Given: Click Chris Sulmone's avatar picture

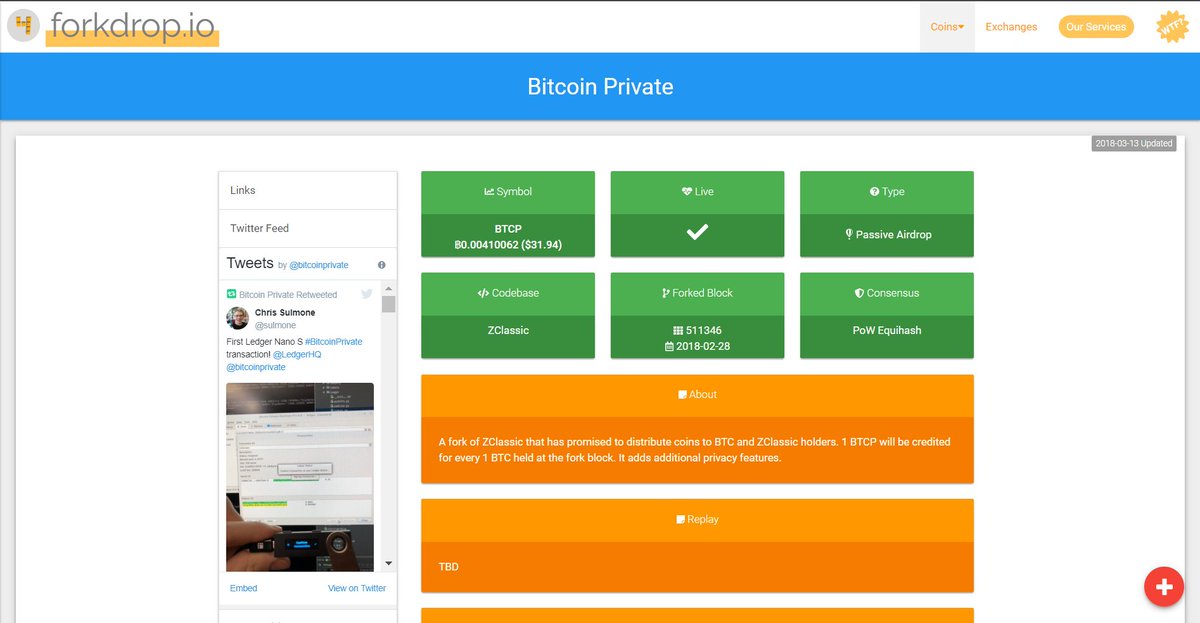Looking at the screenshot, I should tap(238, 318).
